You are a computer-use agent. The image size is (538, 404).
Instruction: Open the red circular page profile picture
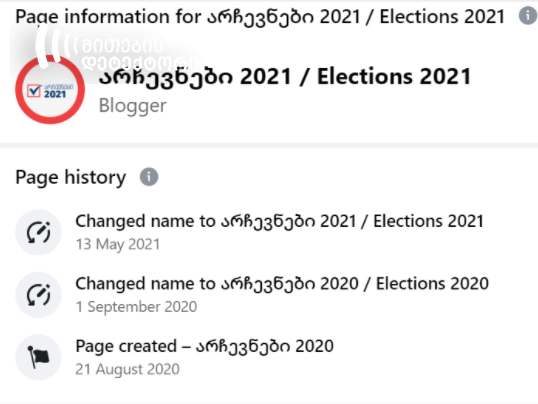click(x=50, y=90)
